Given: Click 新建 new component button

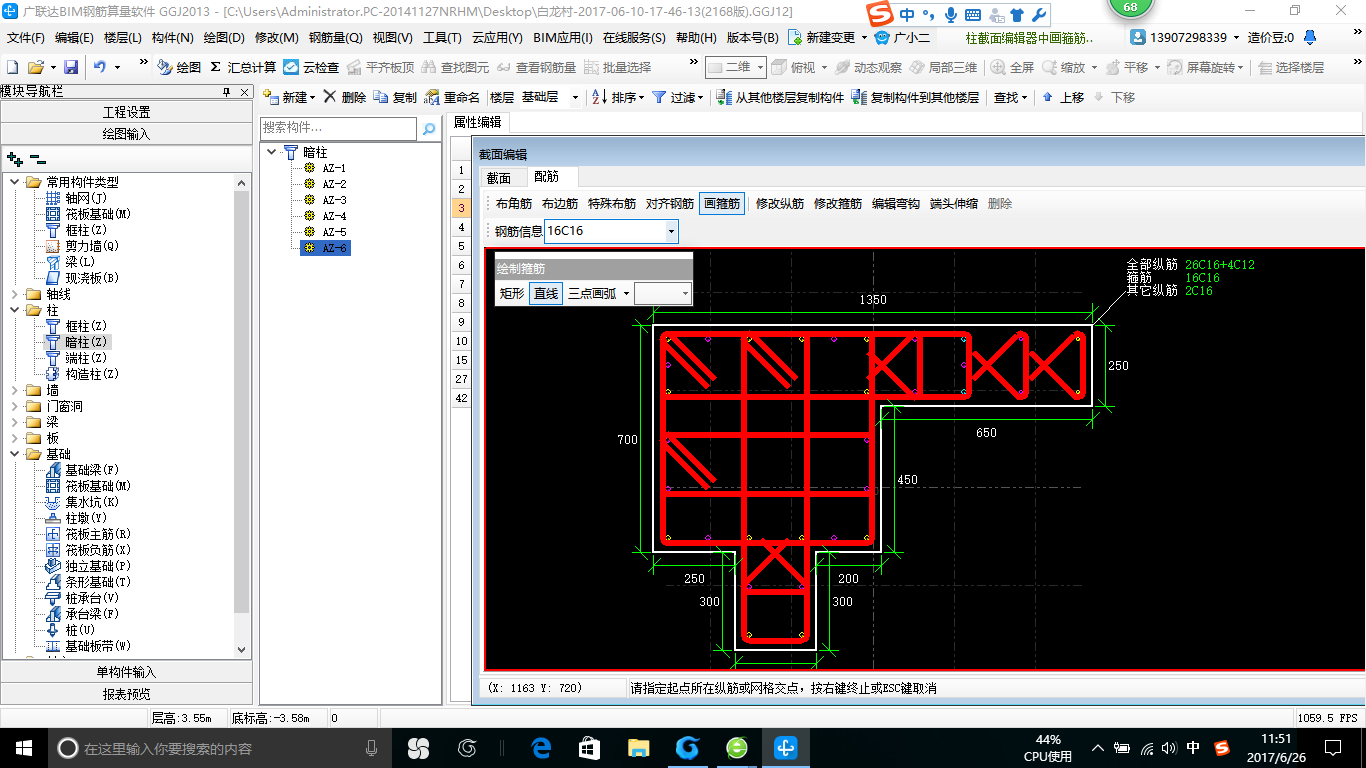Looking at the screenshot, I should (288, 97).
